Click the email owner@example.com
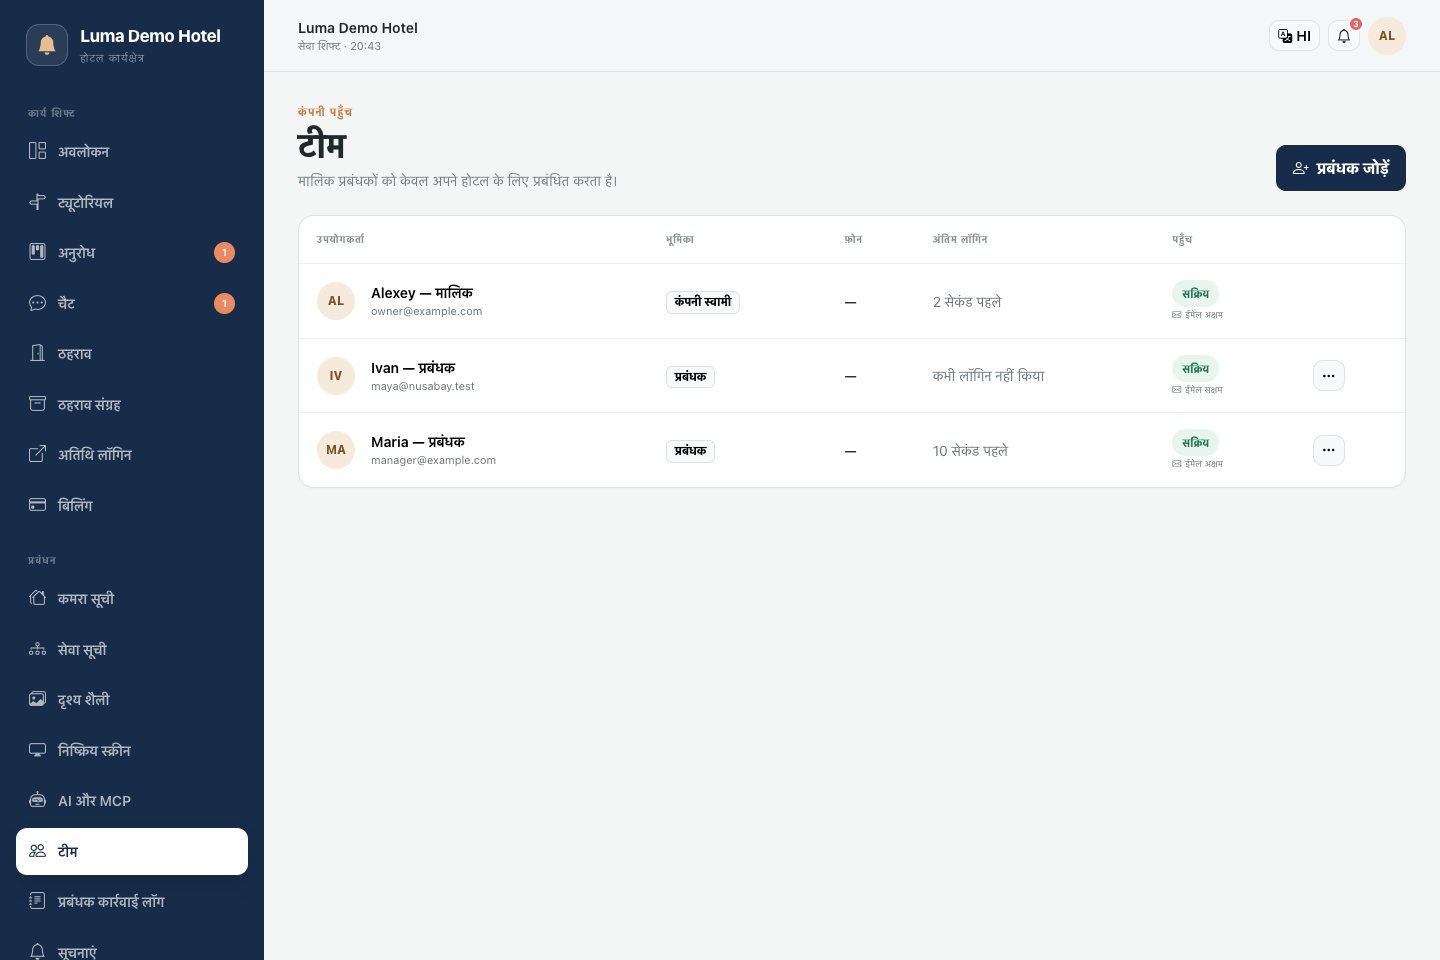 [x=426, y=312]
